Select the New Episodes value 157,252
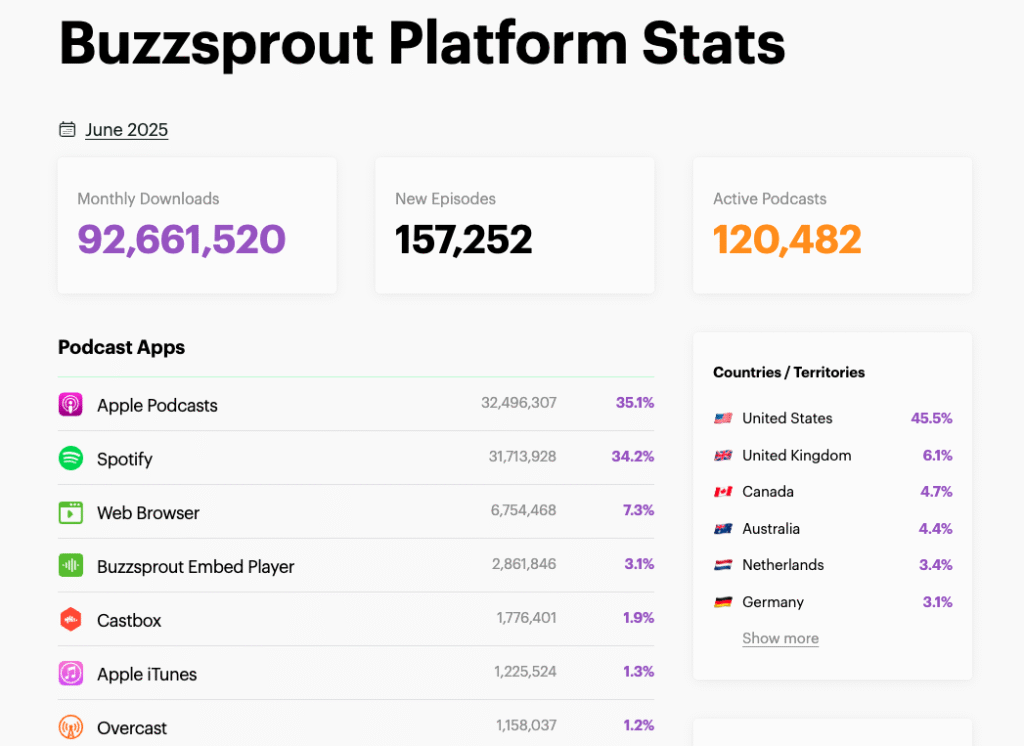Screen dimensions: 1024x746 (464, 239)
